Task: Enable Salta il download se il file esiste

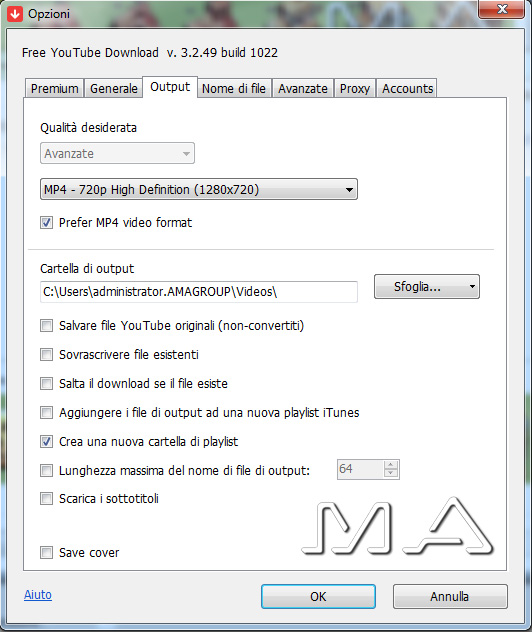Action: click(x=46, y=383)
